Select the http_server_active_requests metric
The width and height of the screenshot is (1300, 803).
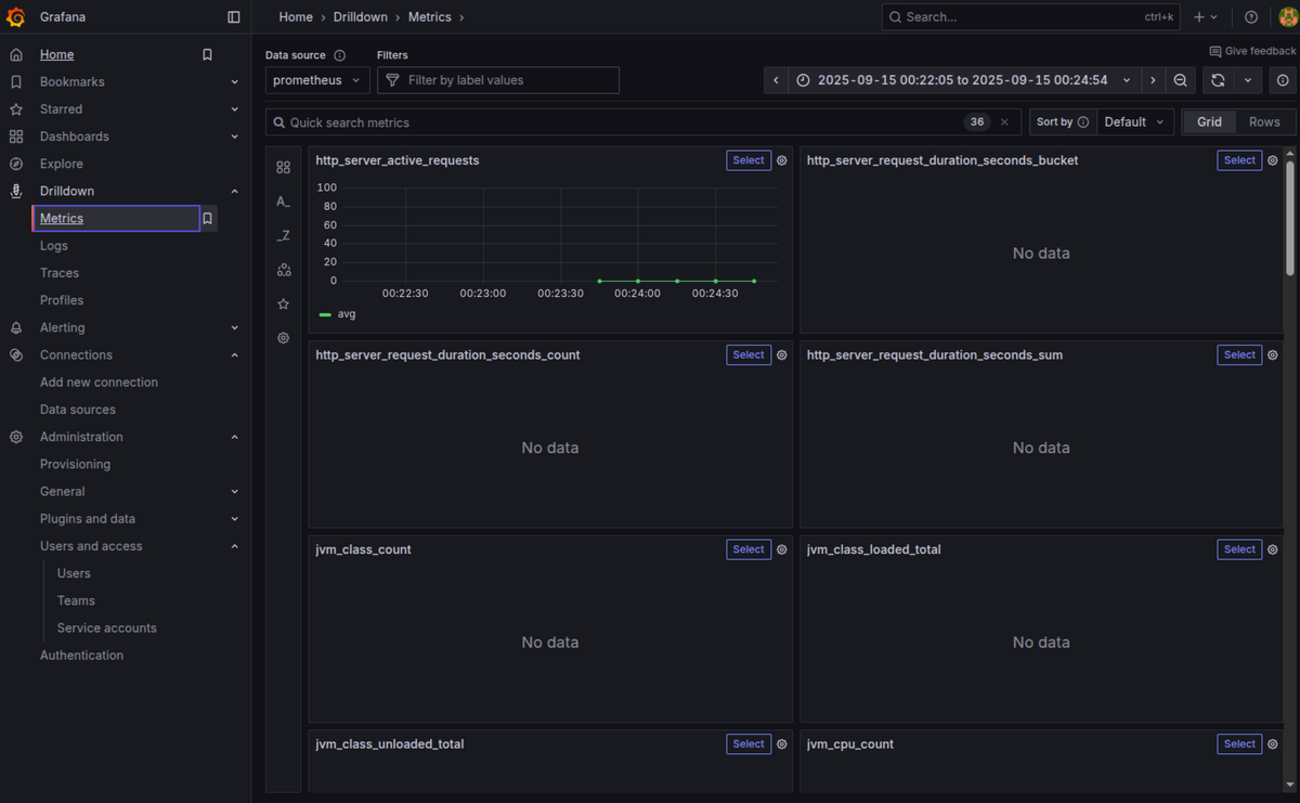coord(748,160)
